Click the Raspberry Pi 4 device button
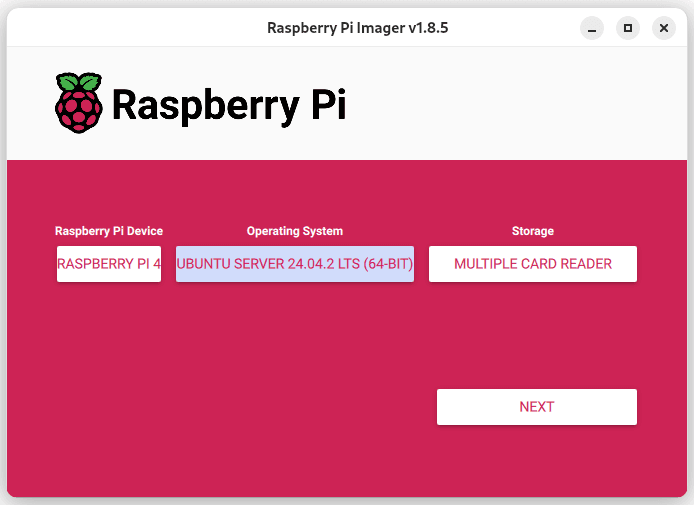The height and width of the screenshot is (505, 694). pyautogui.click(x=109, y=264)
